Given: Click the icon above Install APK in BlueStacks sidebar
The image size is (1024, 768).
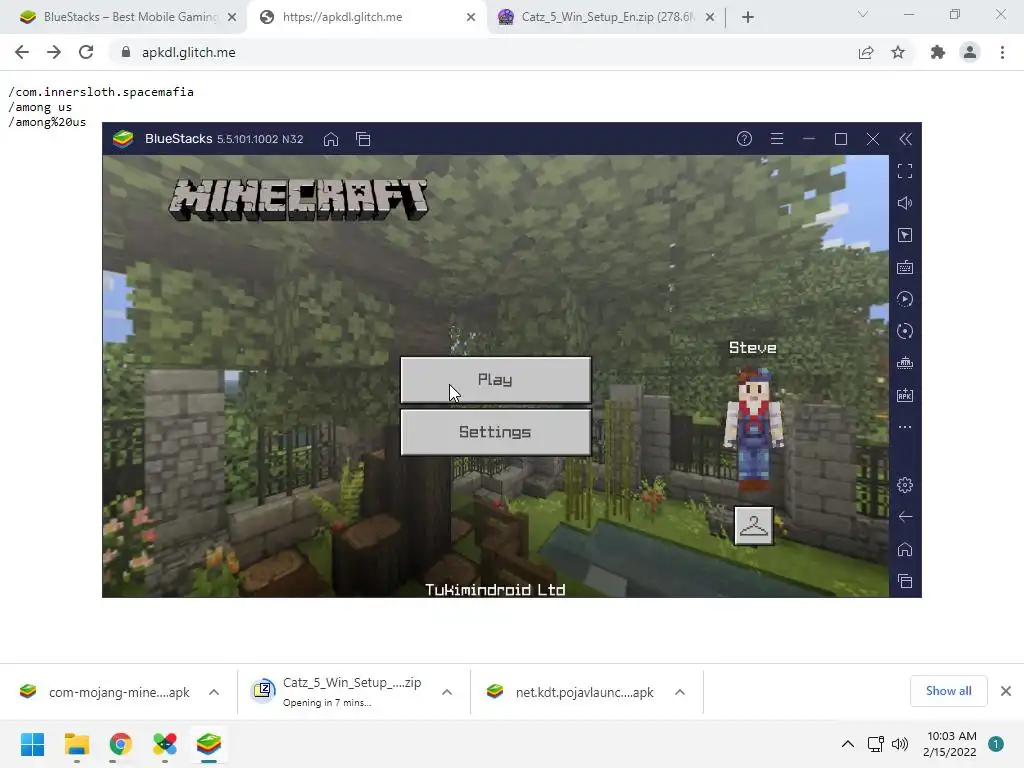Looking at the screenshot, I should point(905,363).
